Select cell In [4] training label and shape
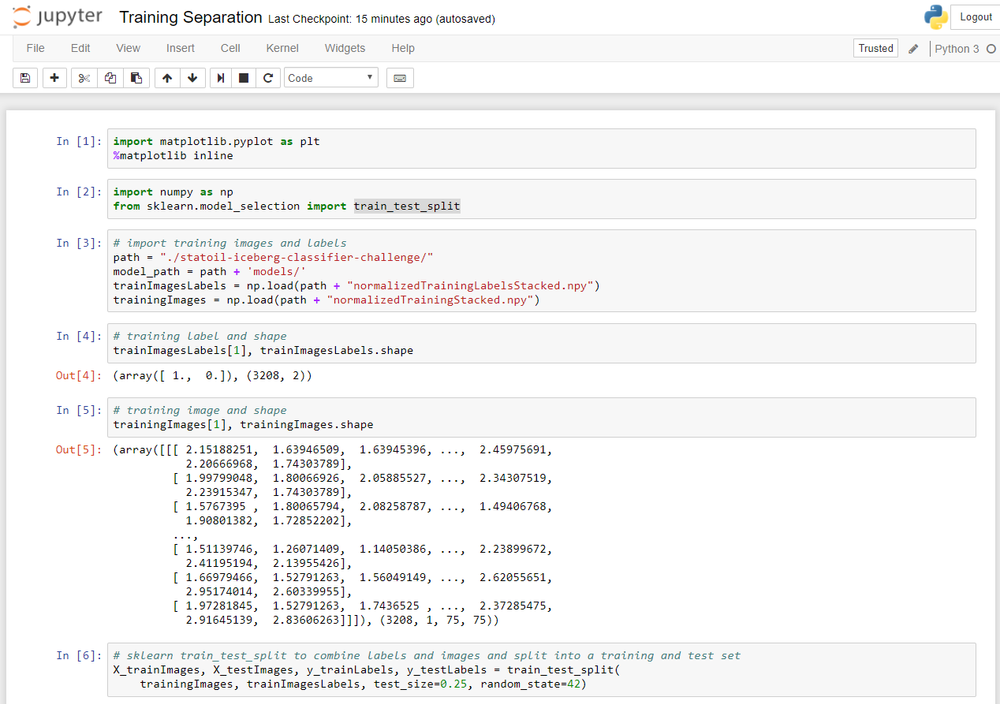The image size is (1000, 704). coord(541,343)
